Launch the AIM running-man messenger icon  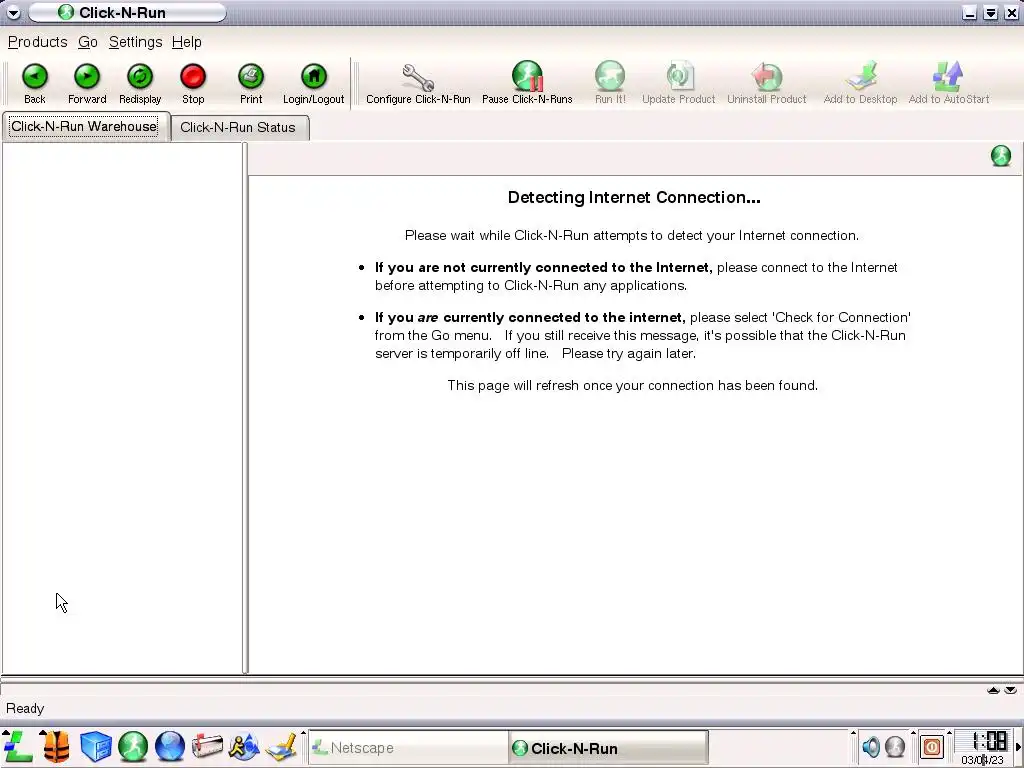pos(244,747)
